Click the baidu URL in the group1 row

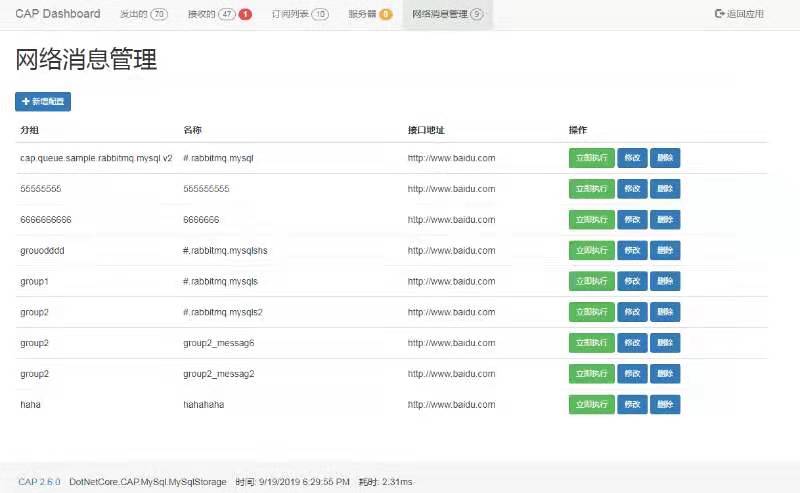coord(452,281)
